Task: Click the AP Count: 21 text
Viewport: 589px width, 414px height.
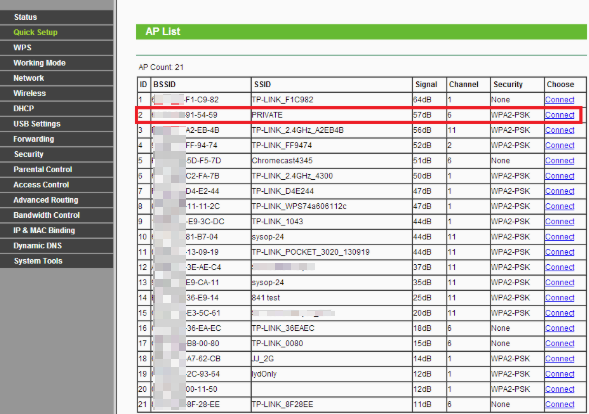Action: [x=161, y=67]
